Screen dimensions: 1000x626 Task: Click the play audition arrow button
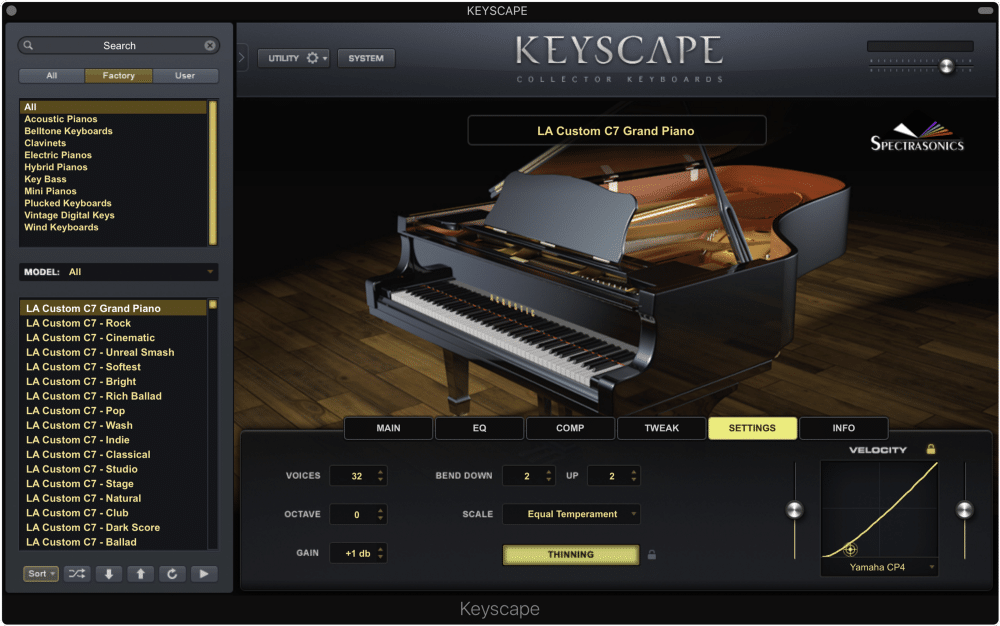coord(204,574)
